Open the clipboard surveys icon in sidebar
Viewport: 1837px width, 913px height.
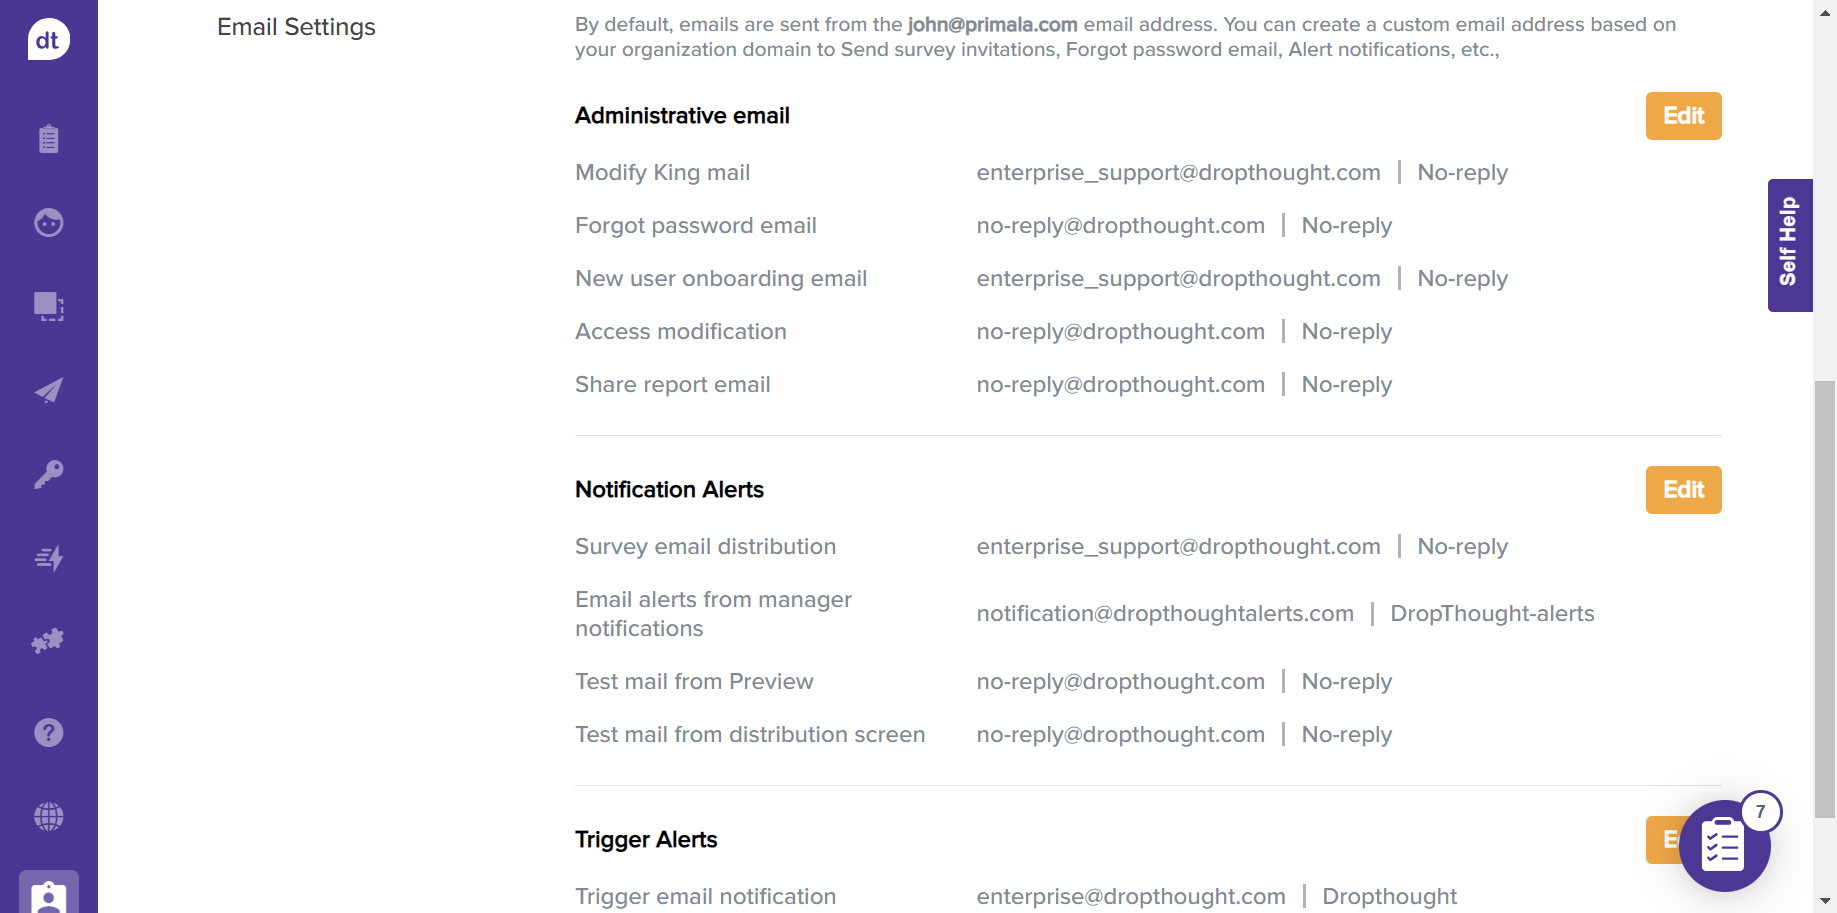pos(48,139)
